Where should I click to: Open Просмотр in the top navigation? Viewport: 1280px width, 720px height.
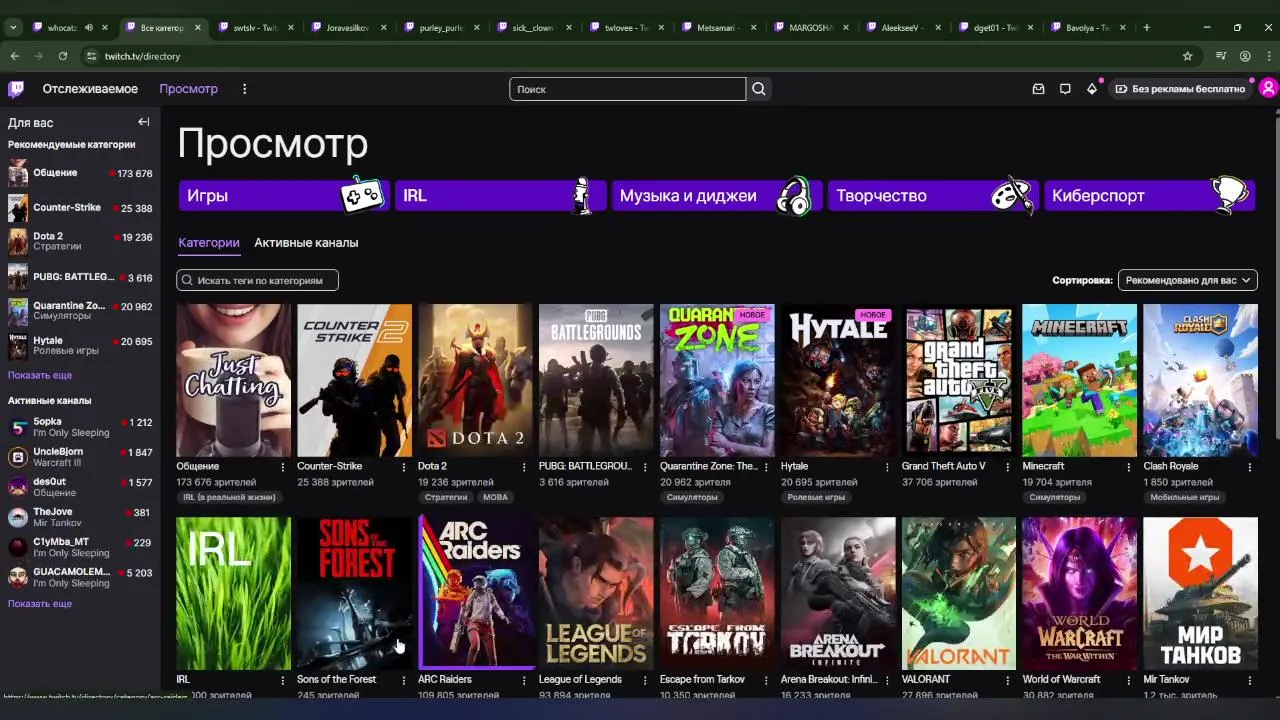(188, 89)
